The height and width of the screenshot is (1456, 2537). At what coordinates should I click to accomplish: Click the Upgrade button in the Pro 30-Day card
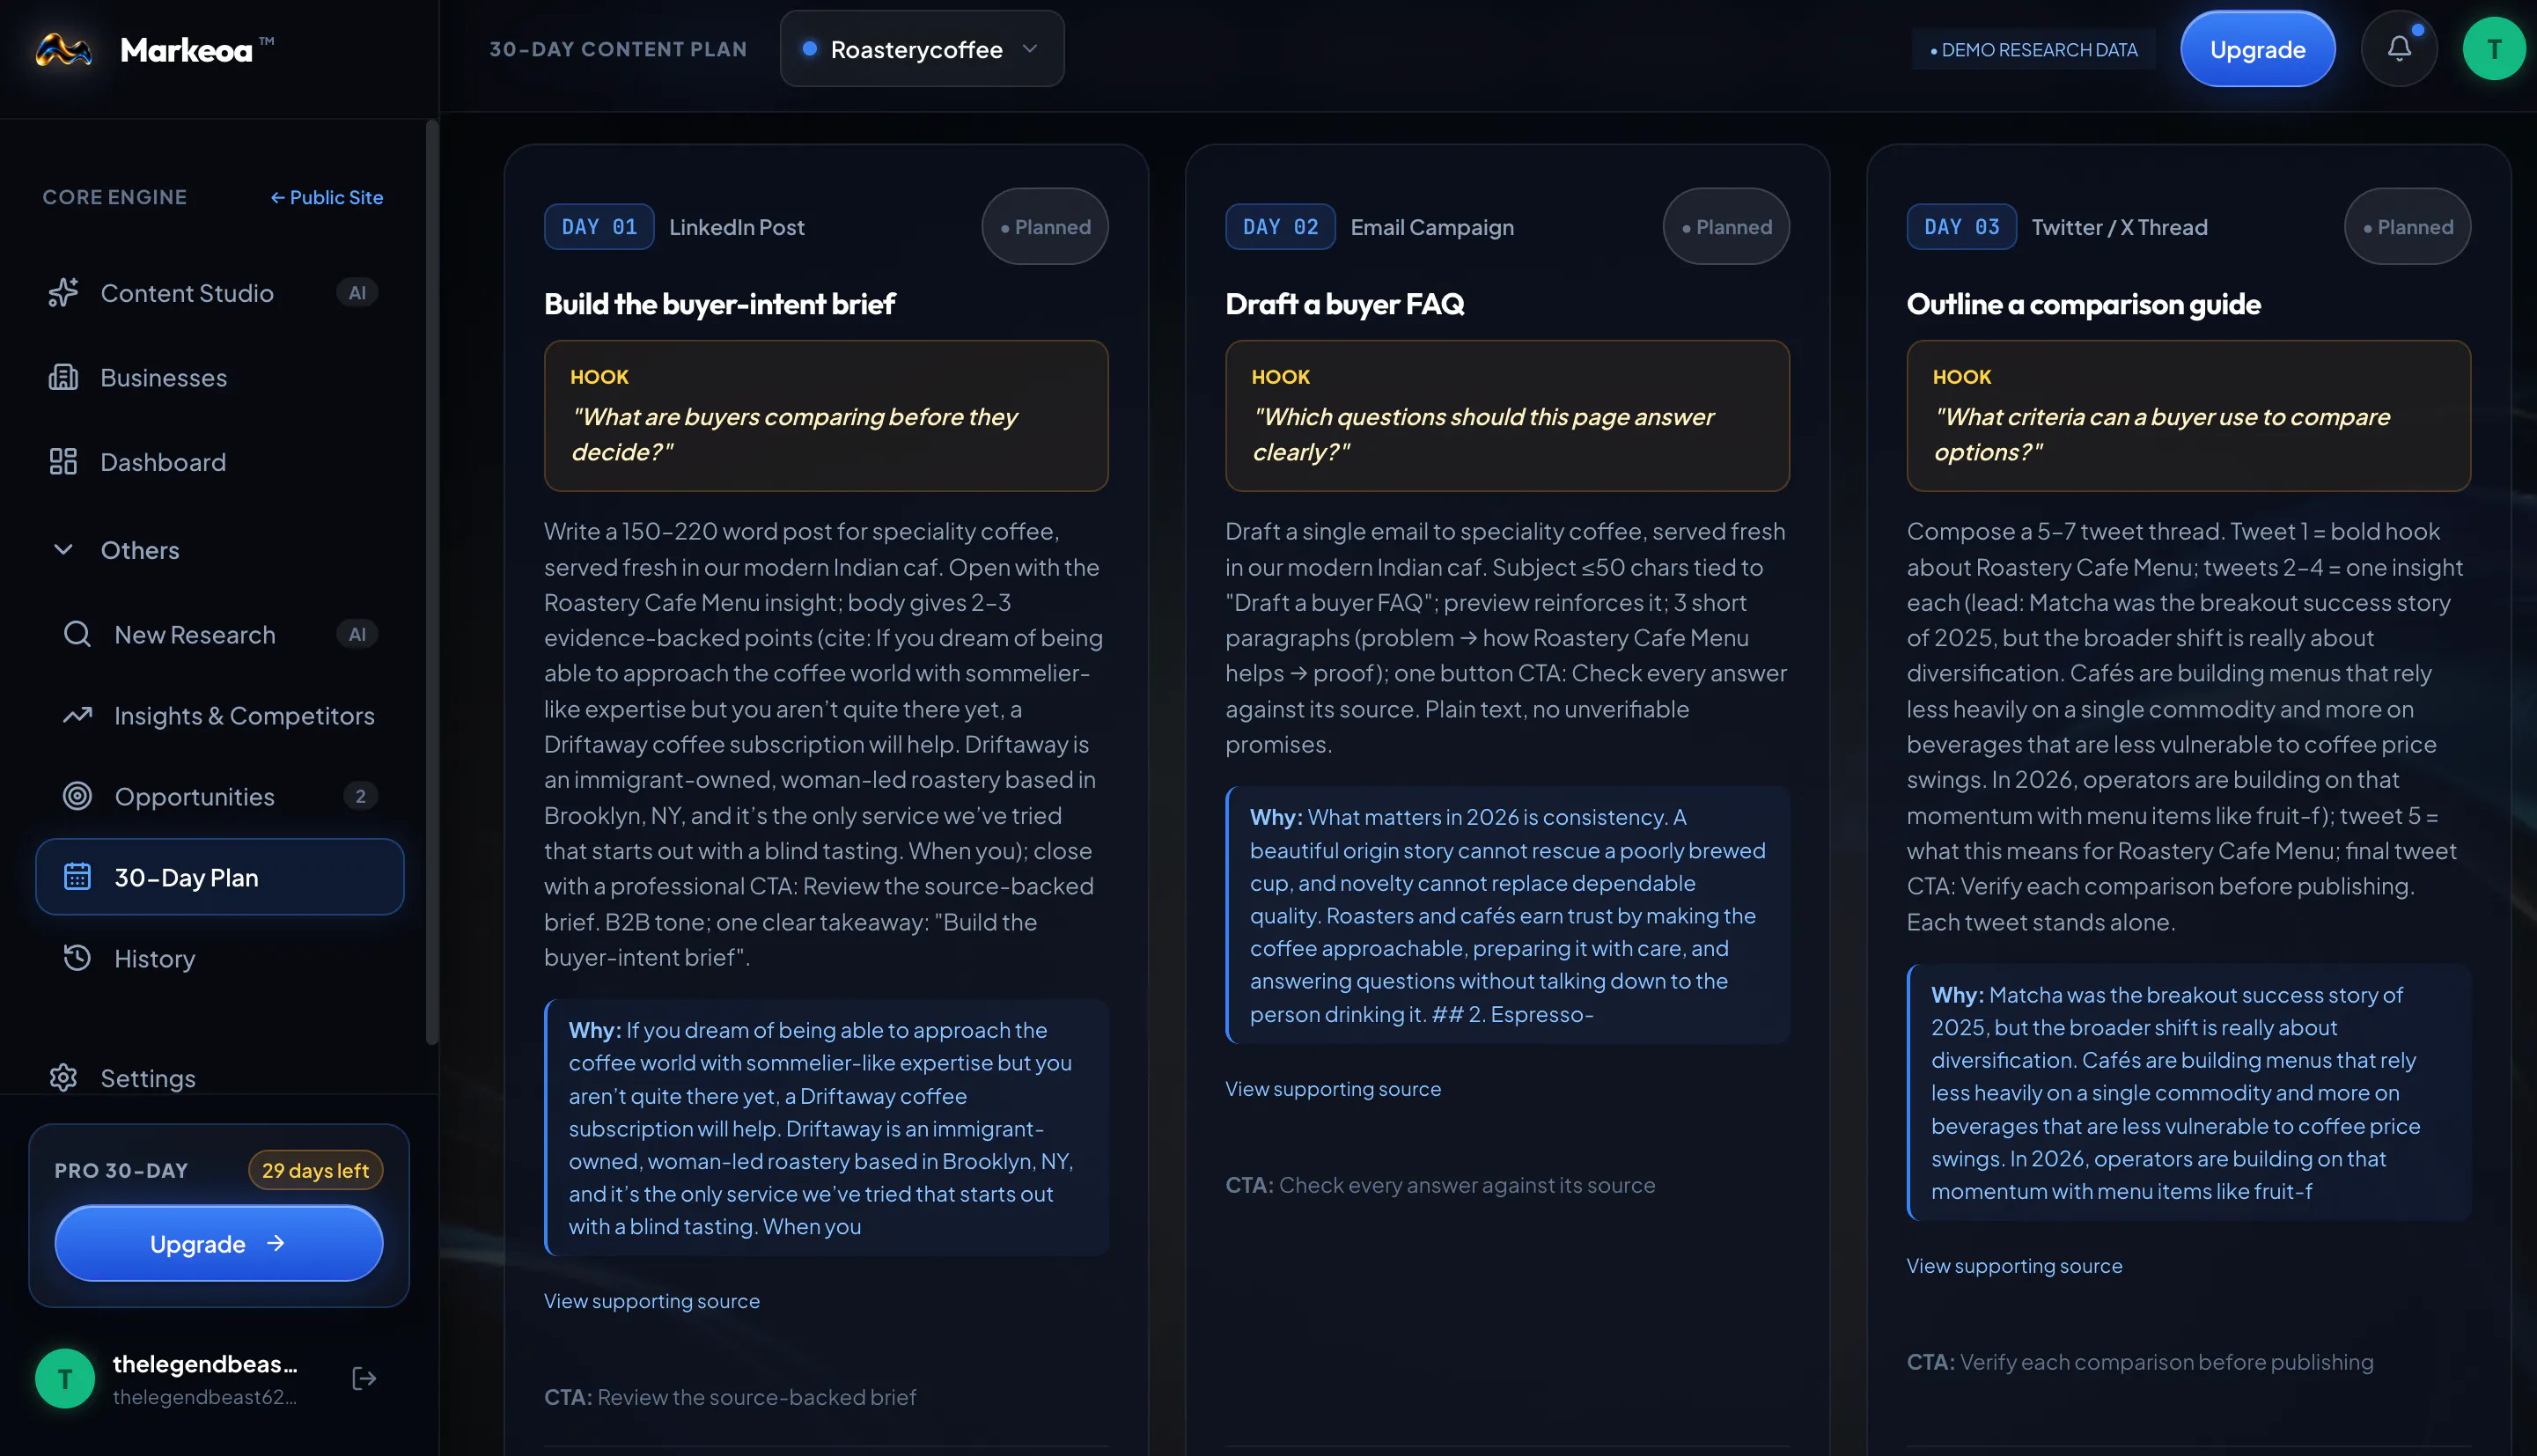tap(219, 1243)
